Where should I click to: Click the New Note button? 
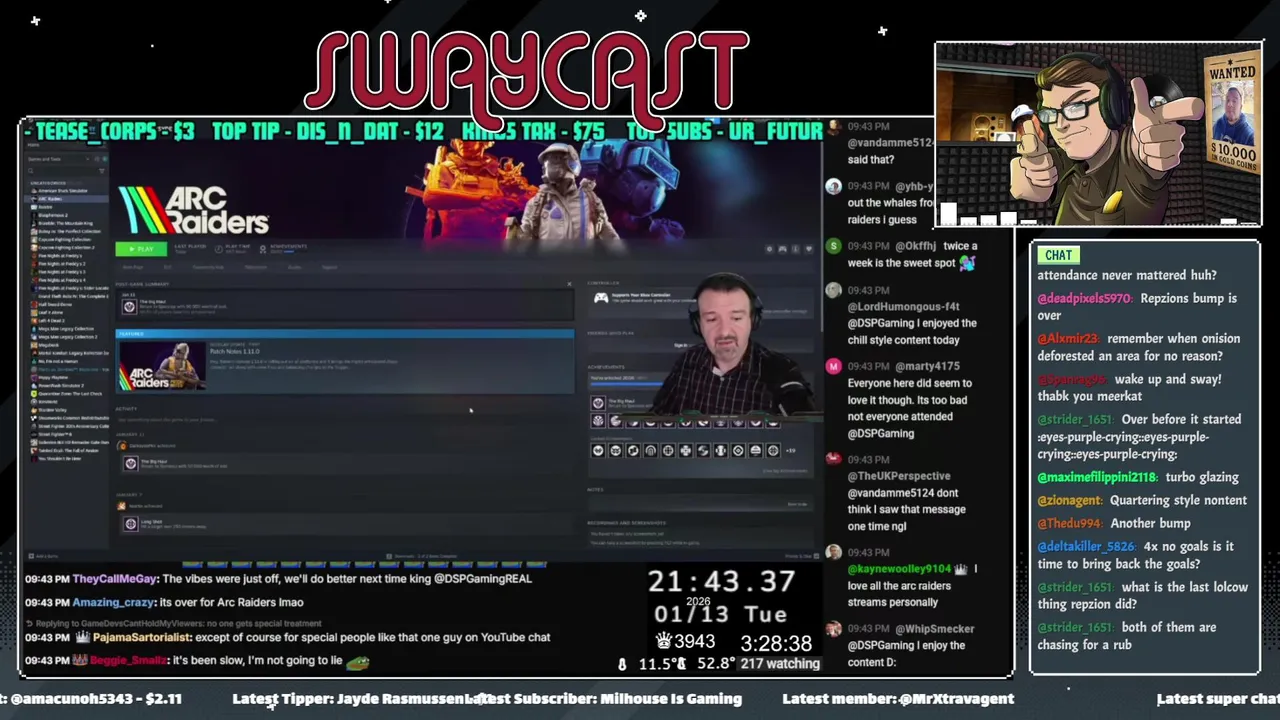pos(797,504)
